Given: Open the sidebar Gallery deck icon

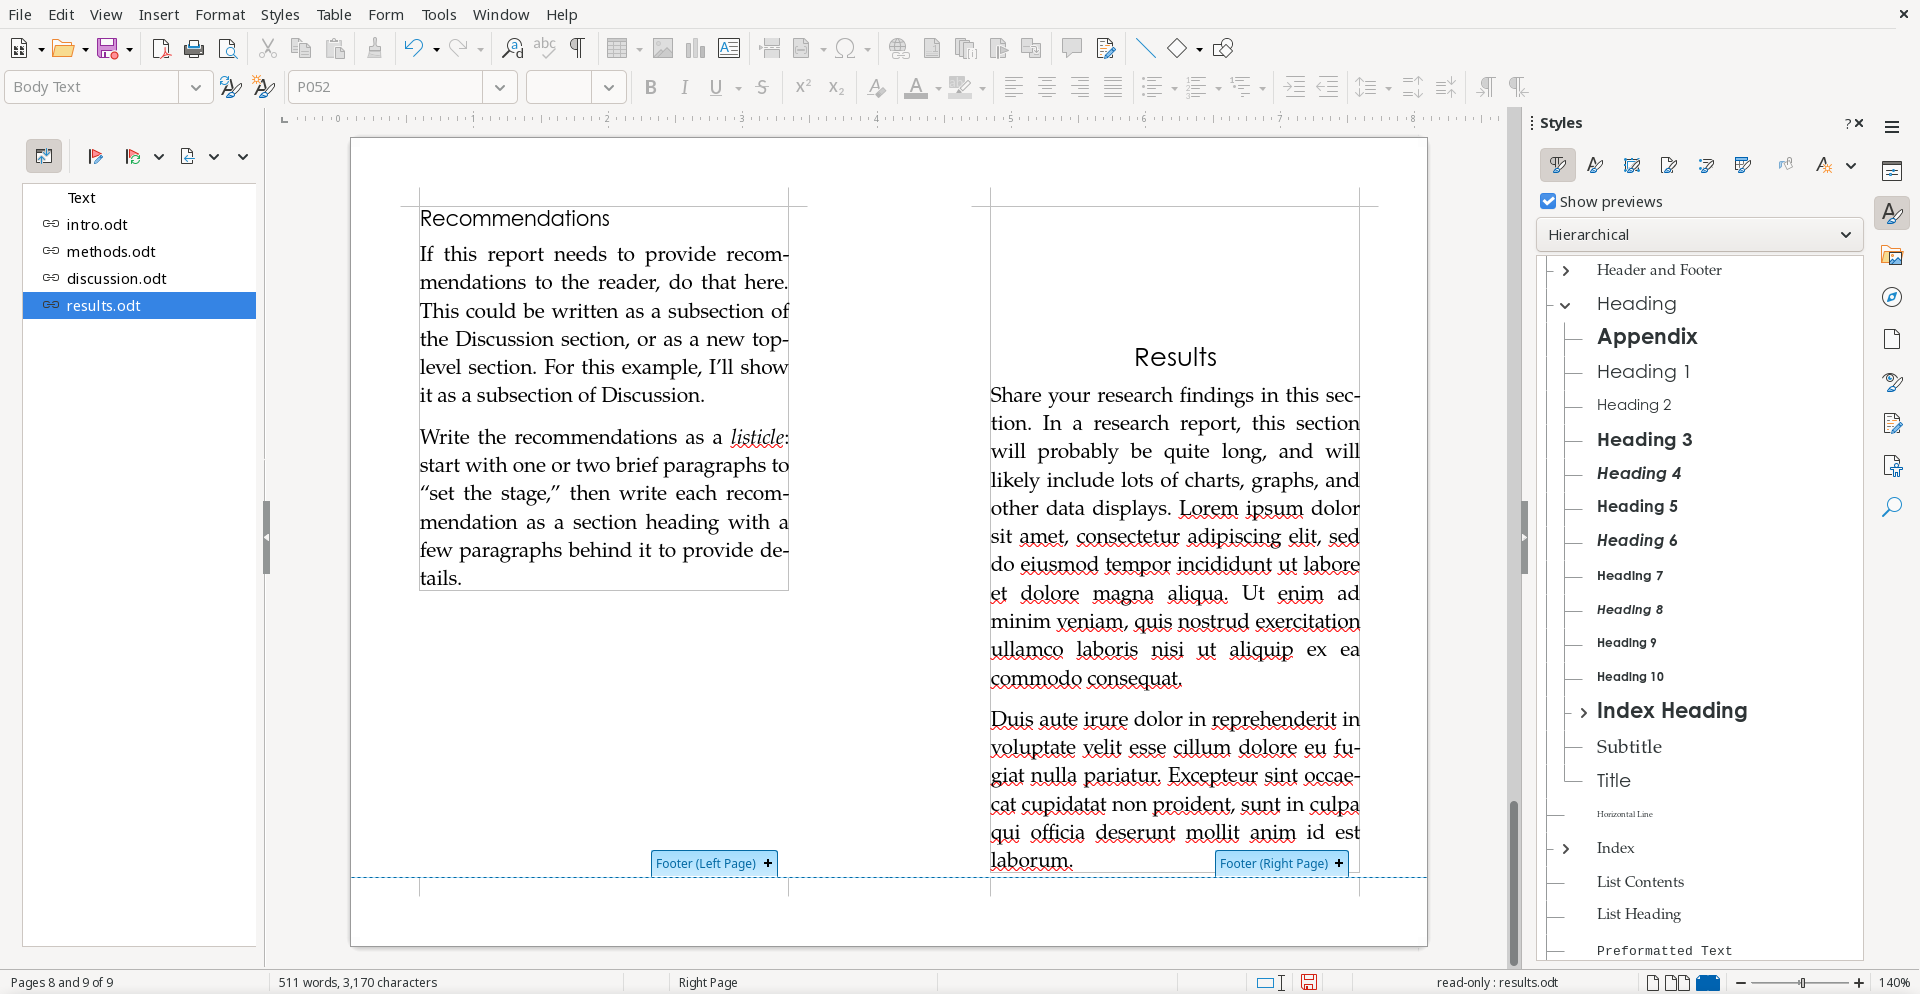Looking at the screenshot, I should 1892,256.
